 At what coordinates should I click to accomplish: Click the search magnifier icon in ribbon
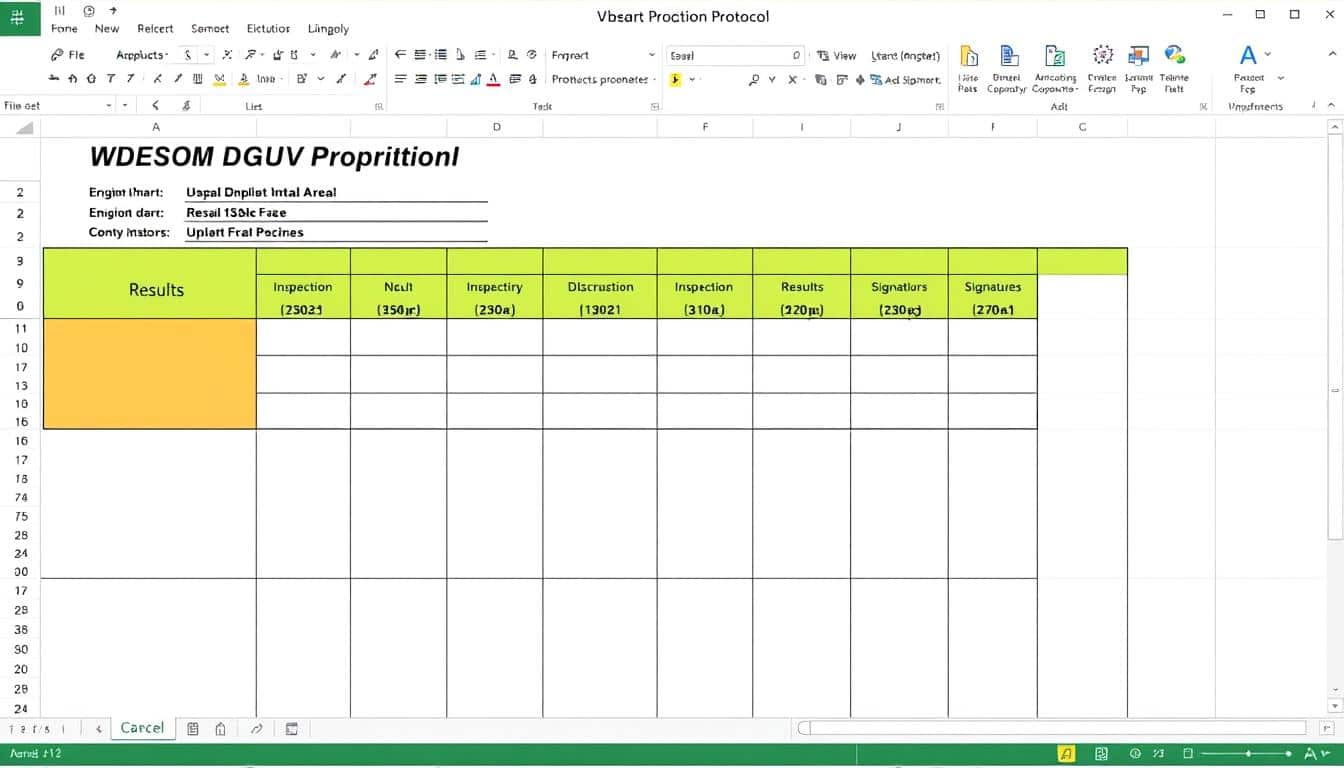click(754, 79)
